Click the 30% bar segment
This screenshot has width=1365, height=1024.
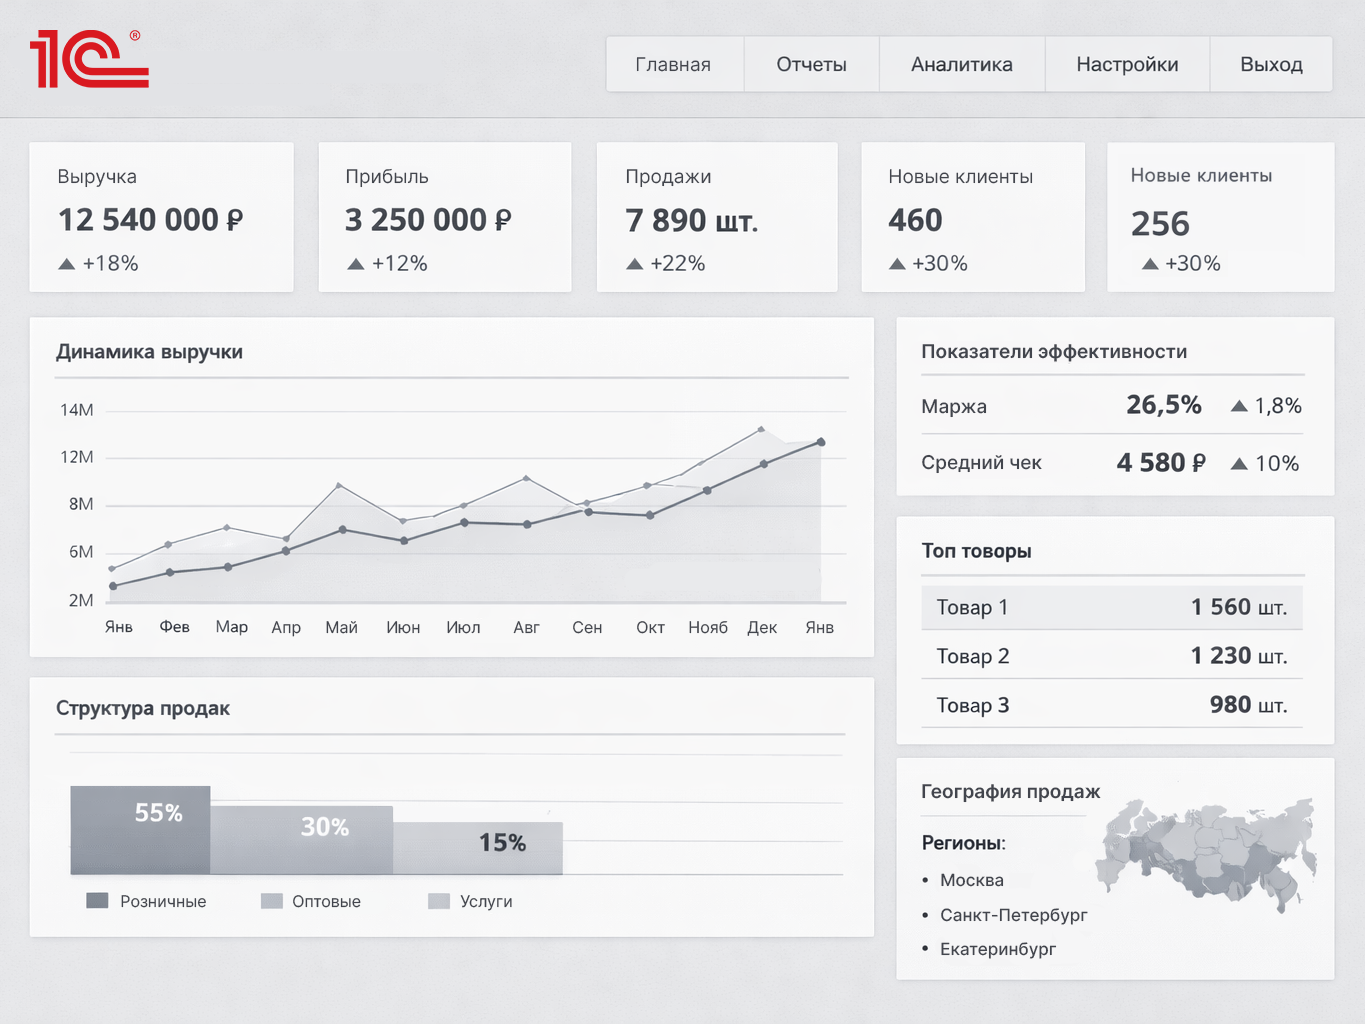click(x=302, y=840)
